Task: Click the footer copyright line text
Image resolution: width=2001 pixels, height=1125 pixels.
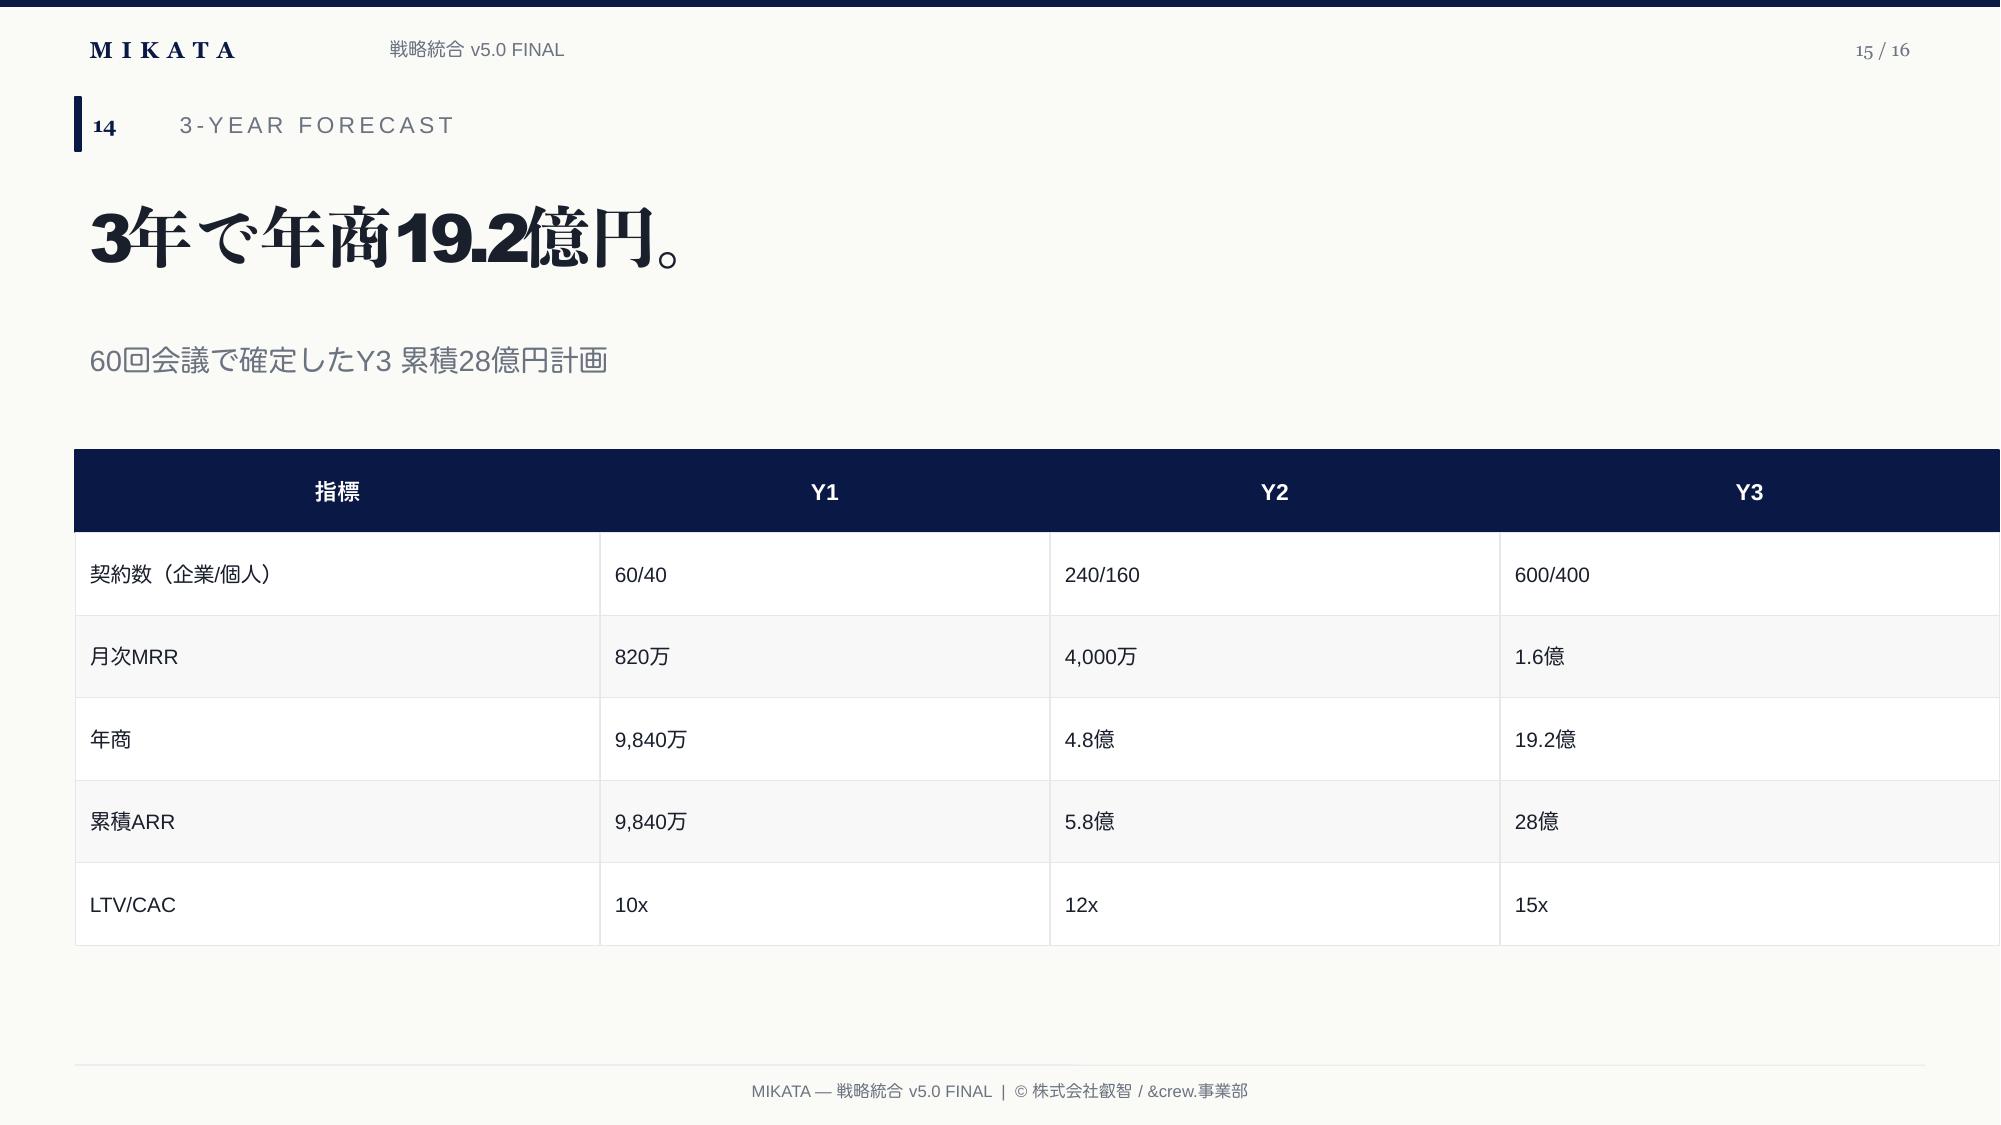Action: [x=1000, y=1091]
